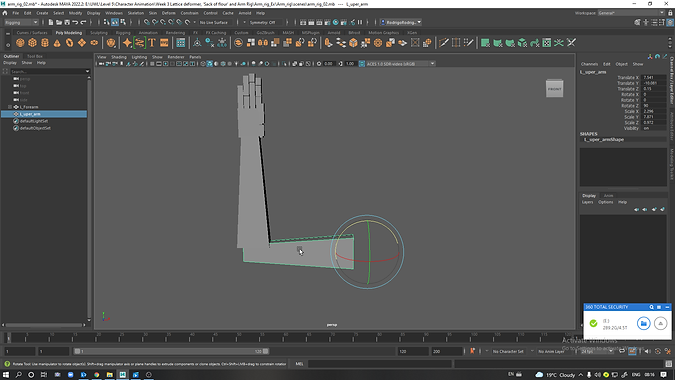This screenshot has width=675, height=380.
Task: Click the playback range slider bar
Action: tap(171, 351)
